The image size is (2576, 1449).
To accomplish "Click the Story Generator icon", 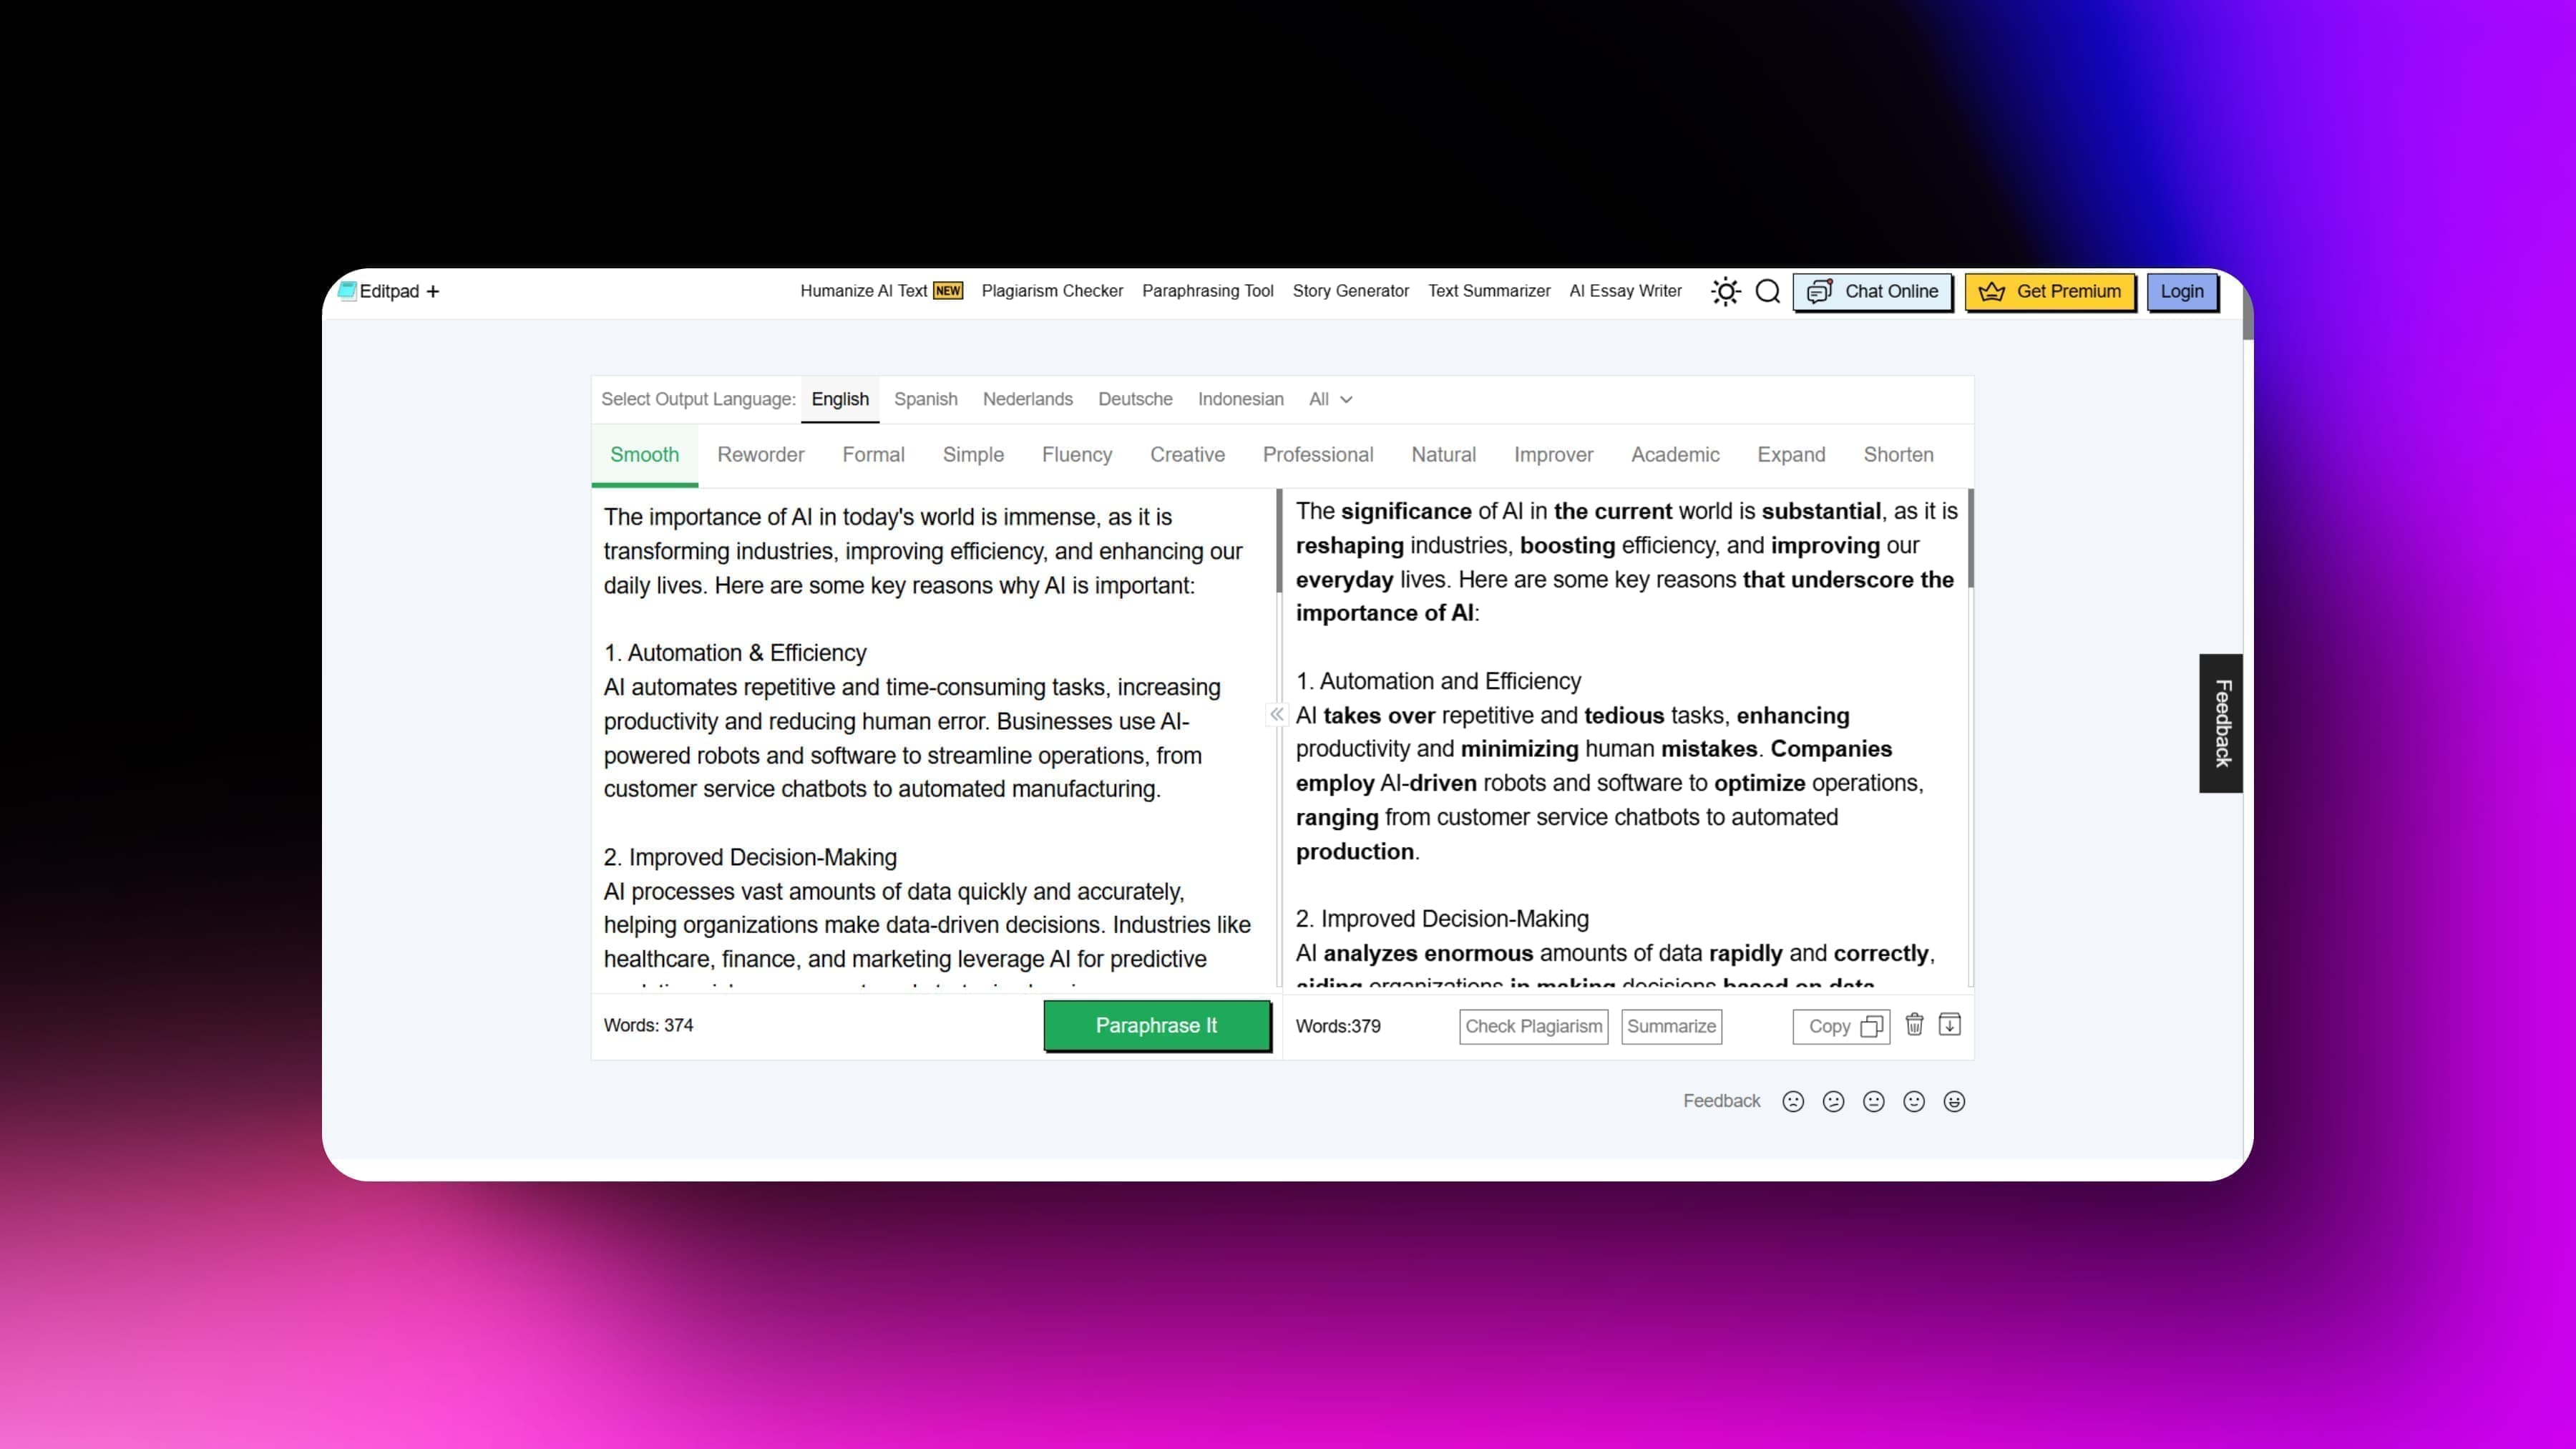I will pyautogui.click(x=1350, y=290).
